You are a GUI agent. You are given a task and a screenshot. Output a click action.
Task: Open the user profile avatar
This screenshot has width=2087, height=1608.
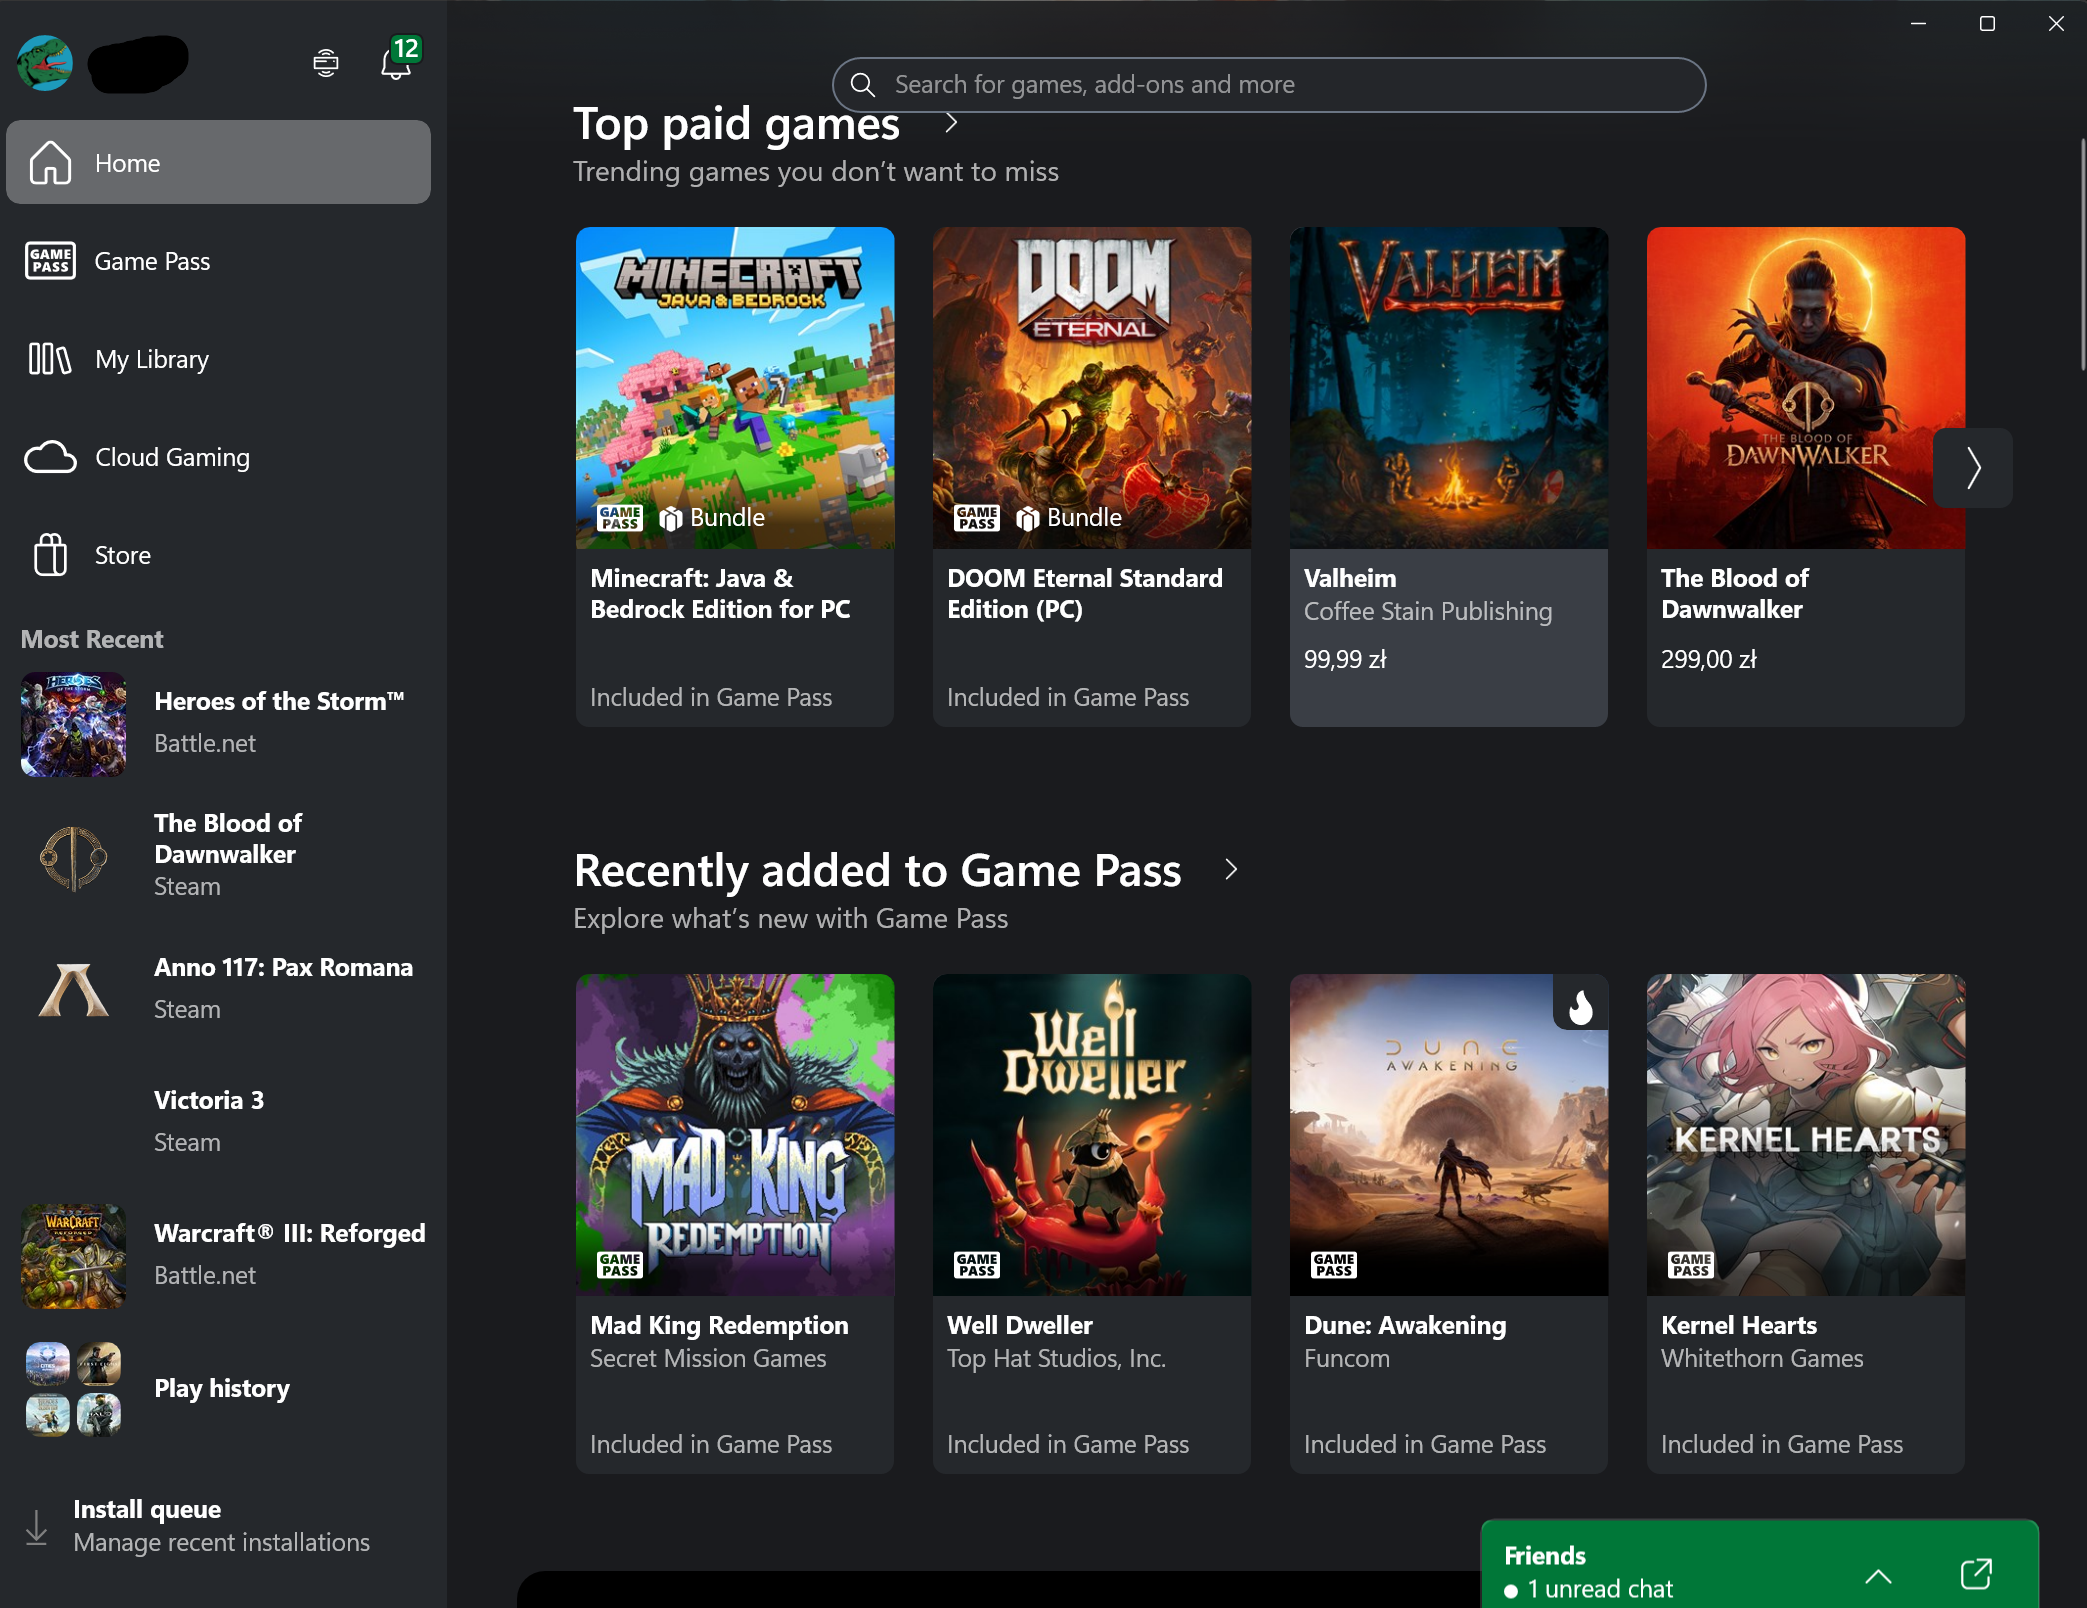45,63
